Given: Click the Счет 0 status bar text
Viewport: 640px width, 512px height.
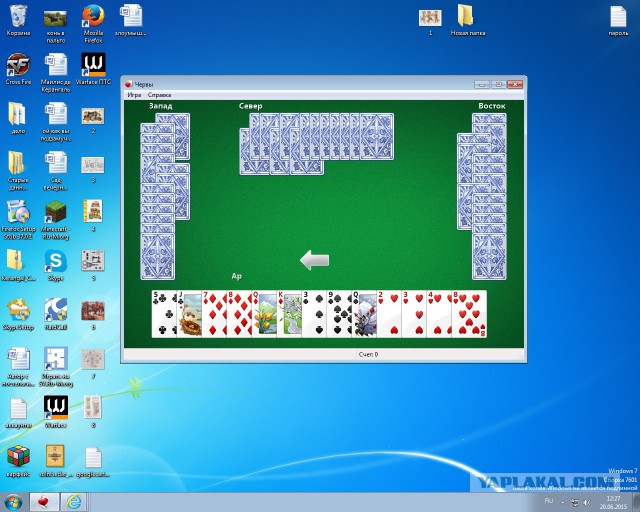Looking at the screenshot, I should pyautogui.click(x=368, y=354).
